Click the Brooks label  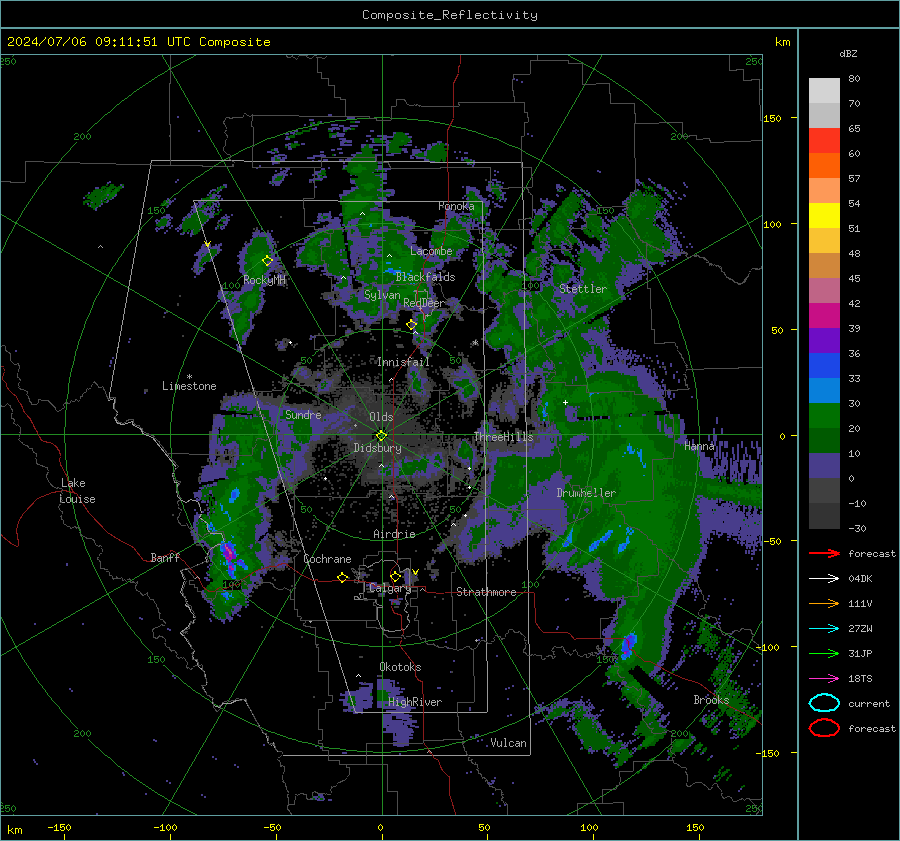coord(711,700)
